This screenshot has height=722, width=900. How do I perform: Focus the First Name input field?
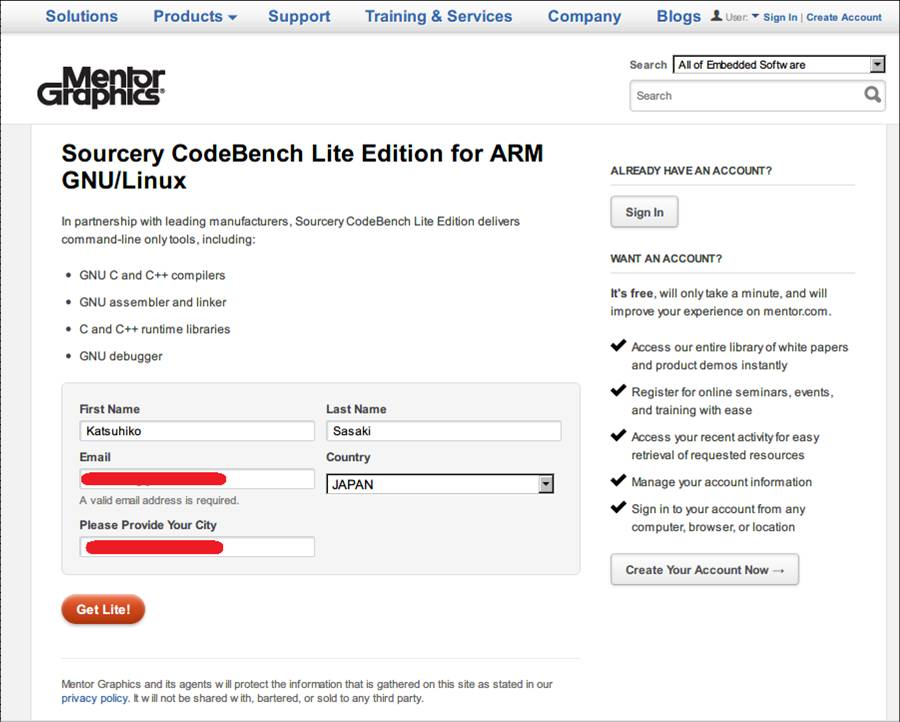click(197, 431)
